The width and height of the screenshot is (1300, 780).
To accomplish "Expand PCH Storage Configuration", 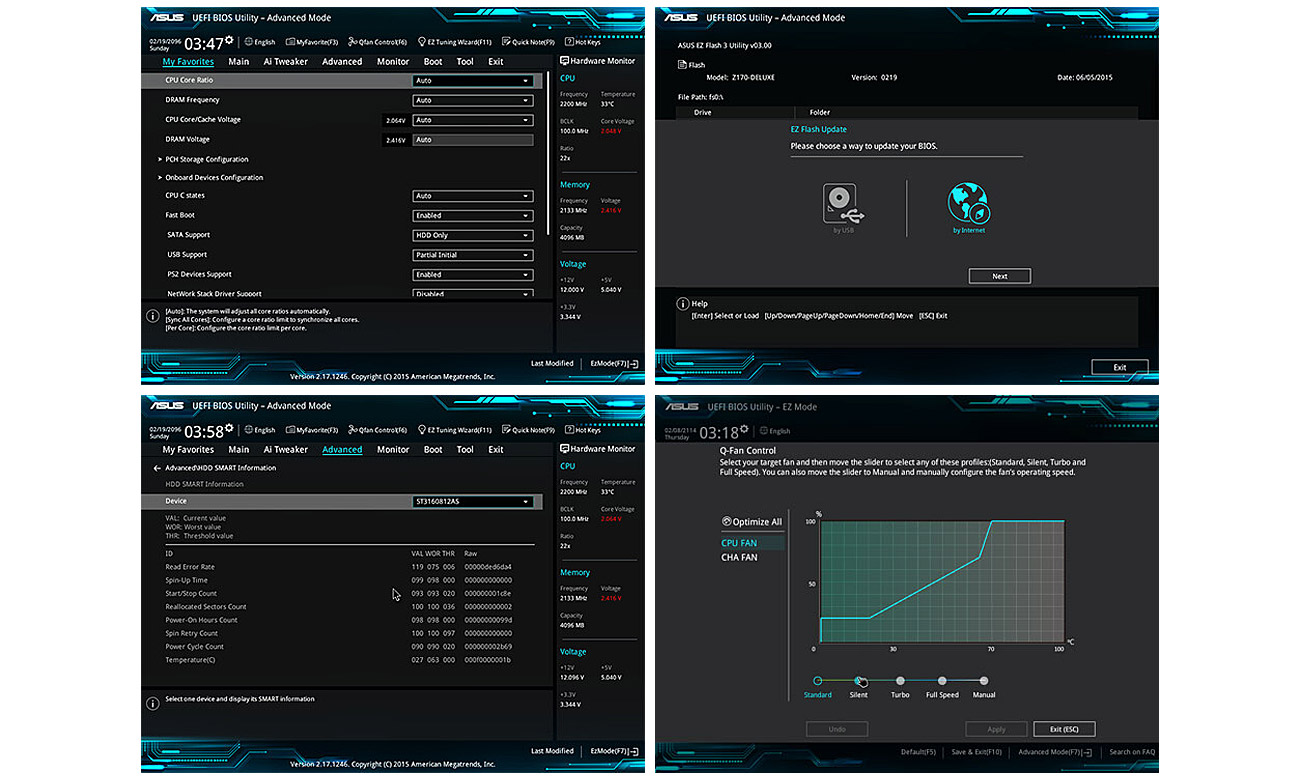I will tap(204, 159).
